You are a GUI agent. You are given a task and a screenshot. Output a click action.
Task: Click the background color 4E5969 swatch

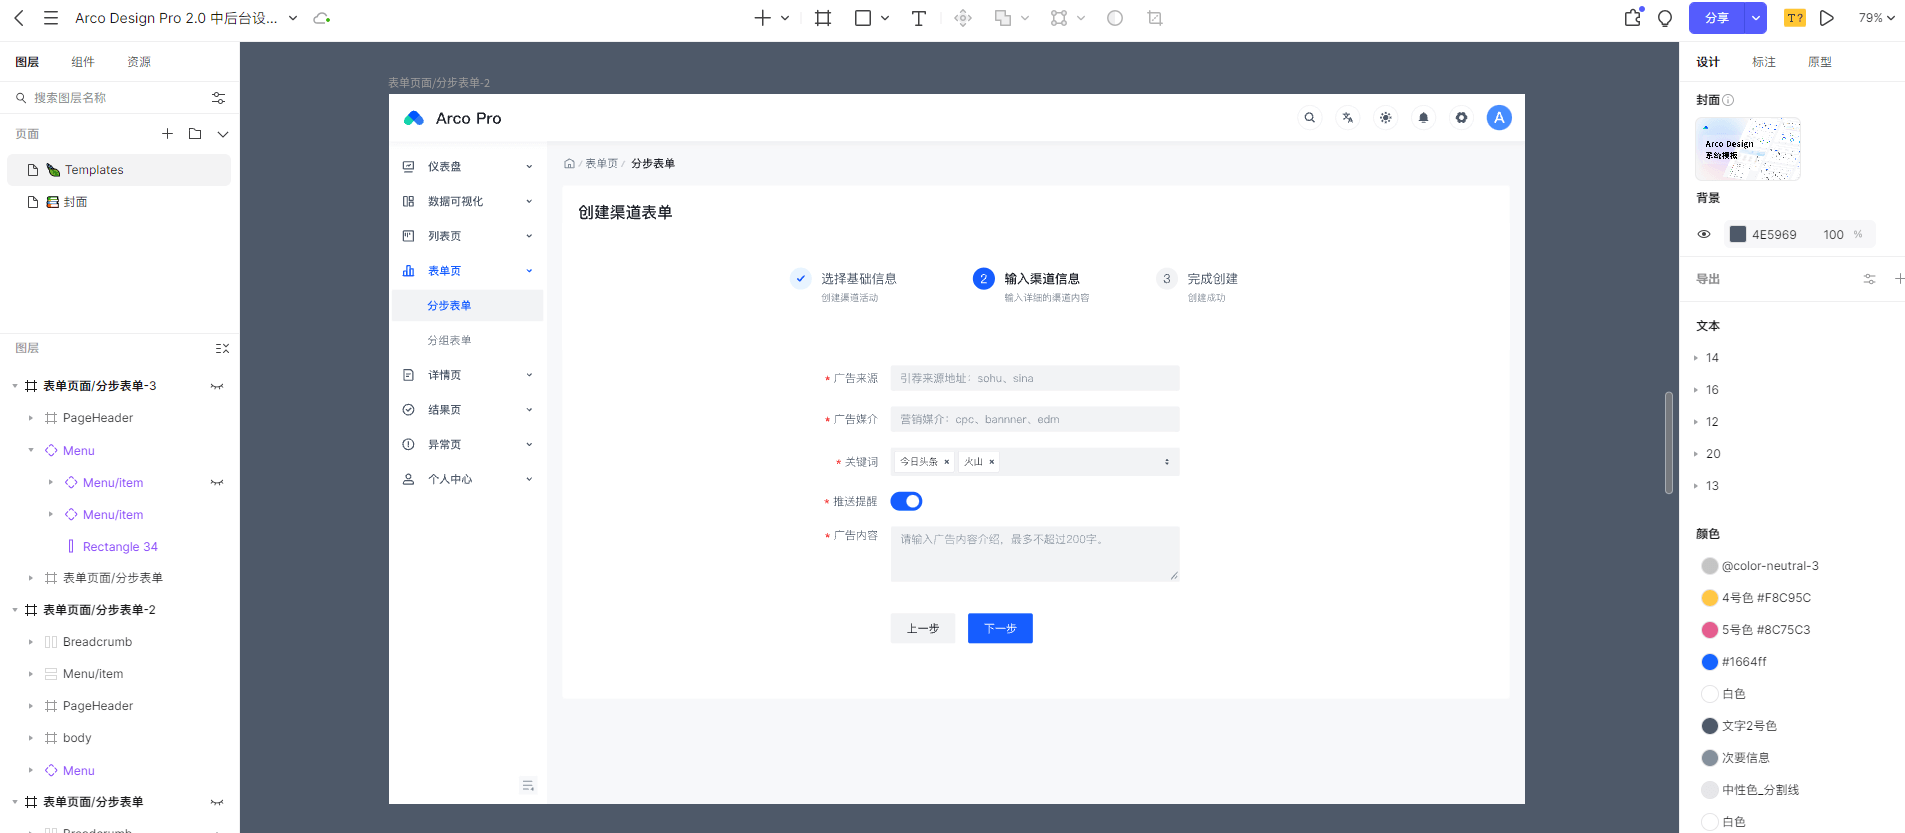coord(1738,235)
